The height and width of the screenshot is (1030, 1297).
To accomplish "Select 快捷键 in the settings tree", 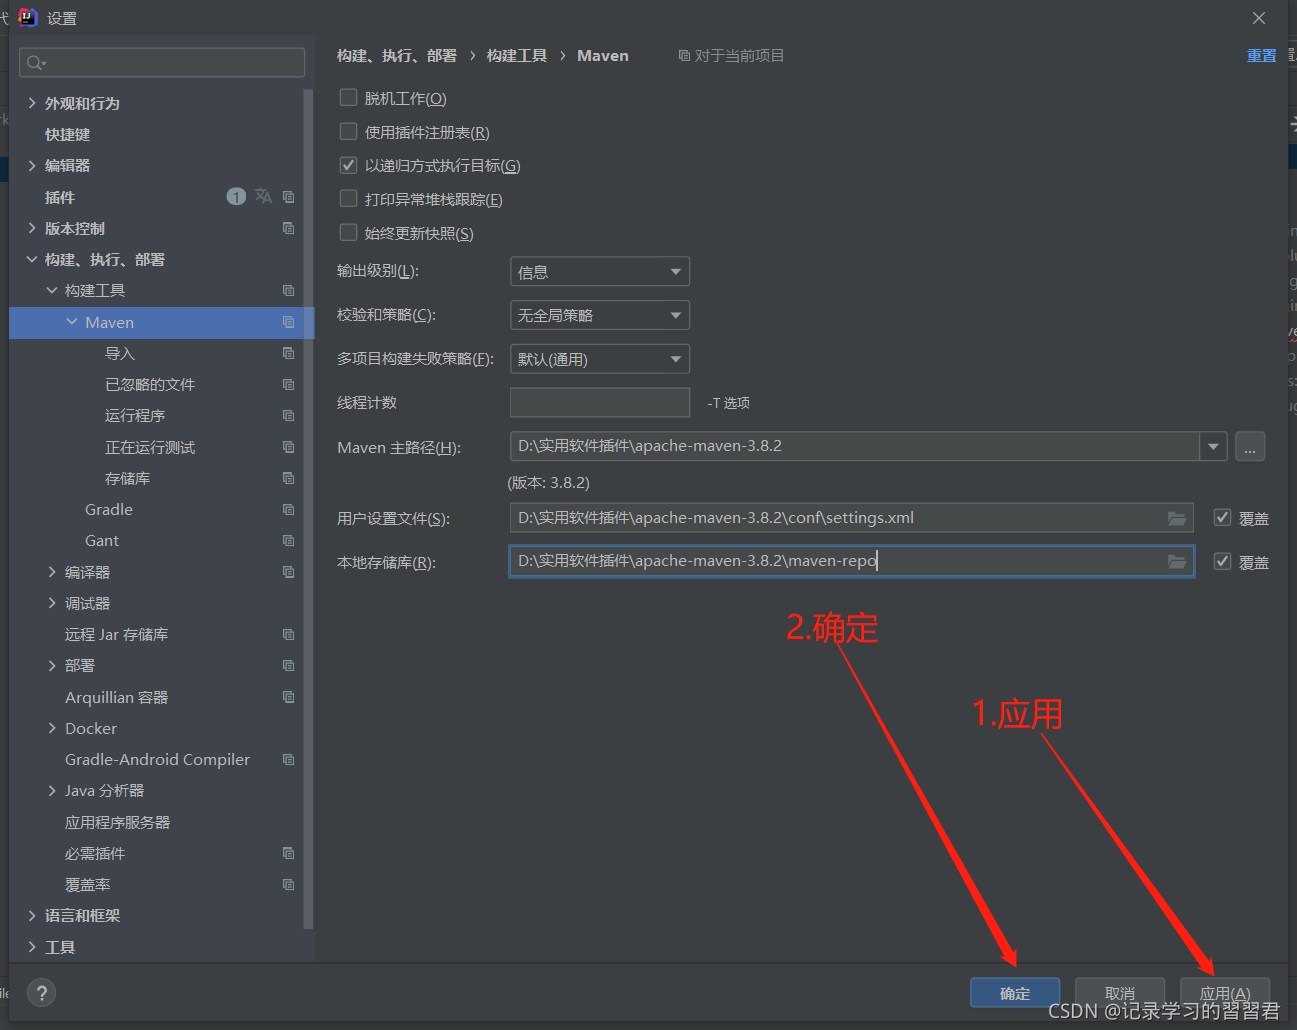I will (67, 134).
